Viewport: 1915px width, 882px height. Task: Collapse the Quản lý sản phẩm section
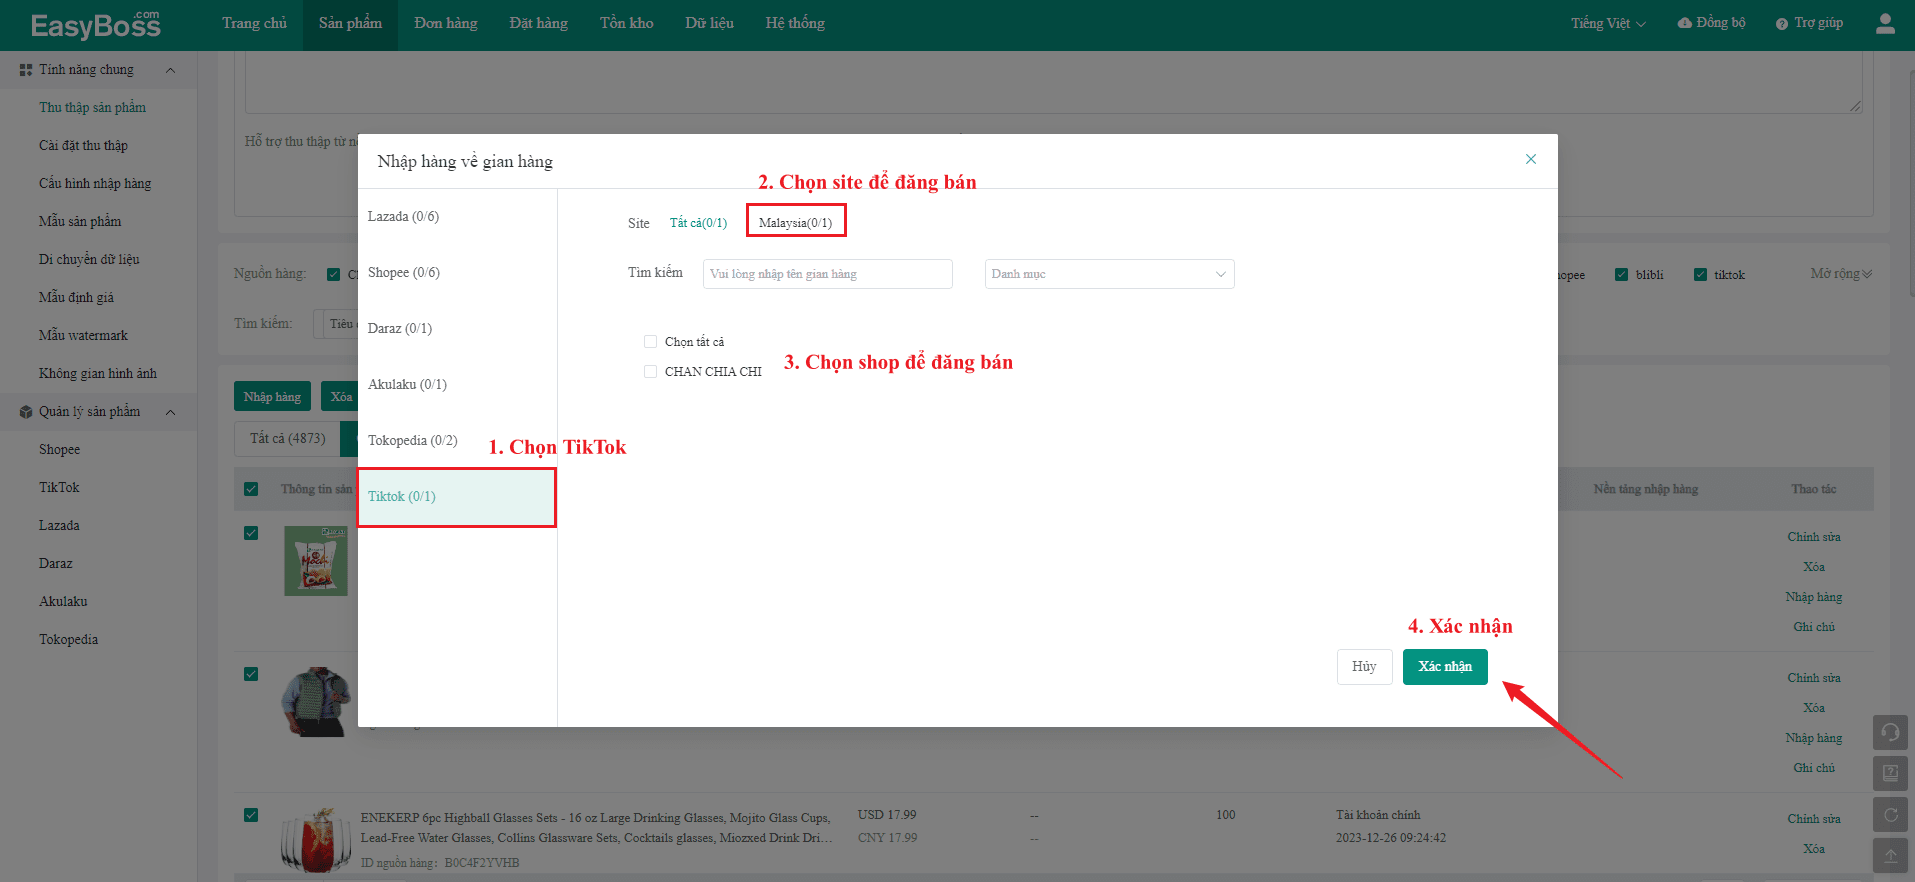tap(170, 412)
